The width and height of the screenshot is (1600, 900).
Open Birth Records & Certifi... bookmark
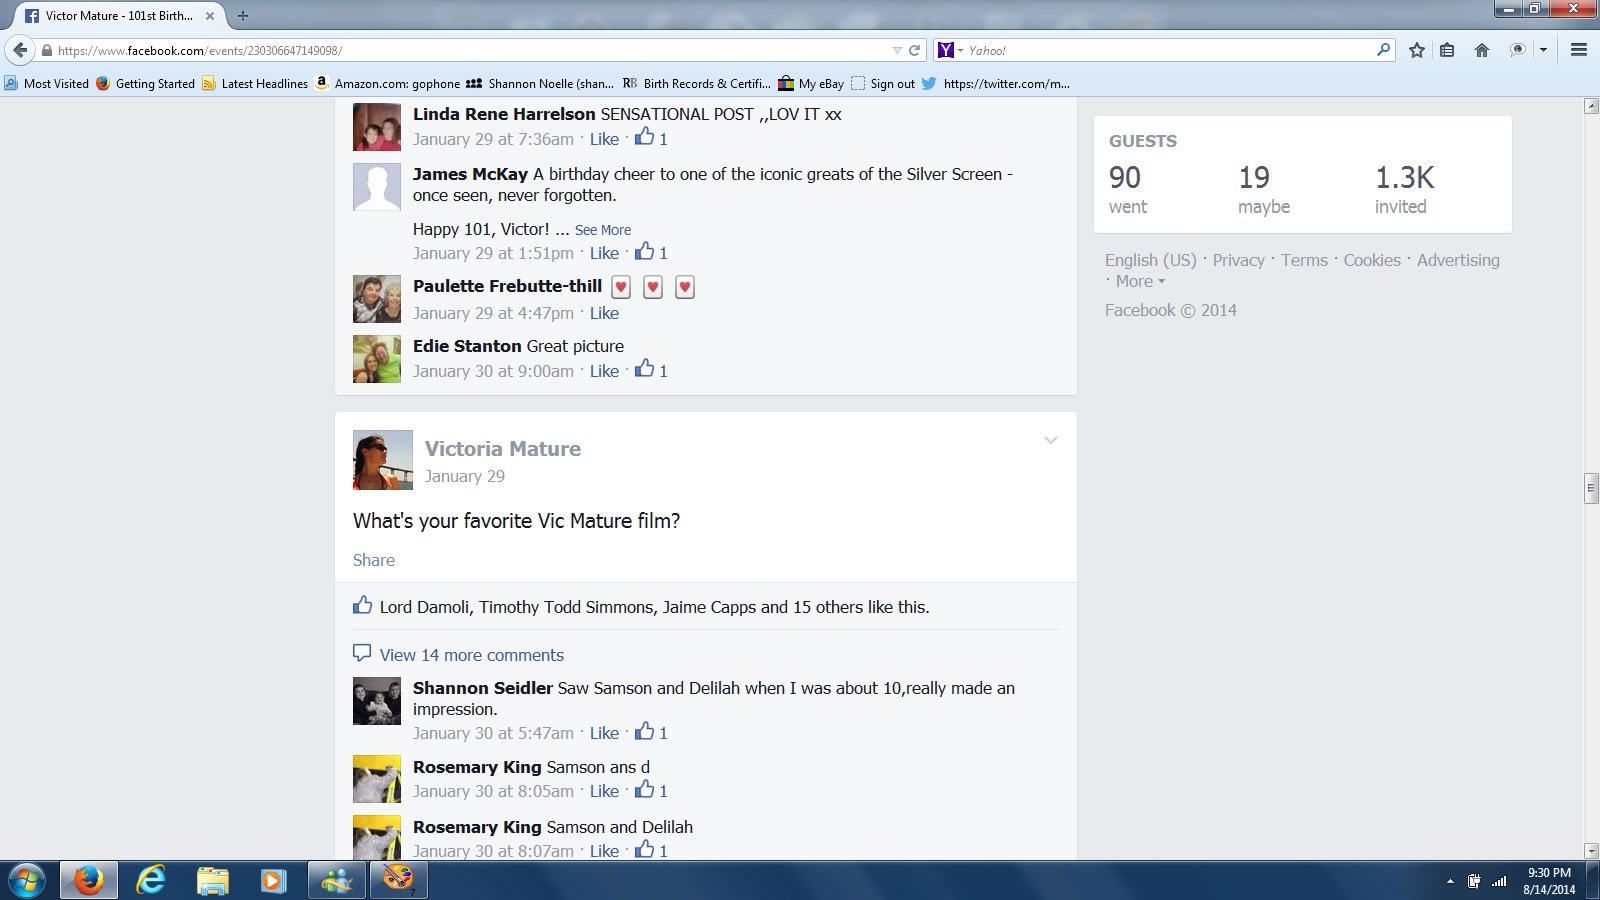697,83
